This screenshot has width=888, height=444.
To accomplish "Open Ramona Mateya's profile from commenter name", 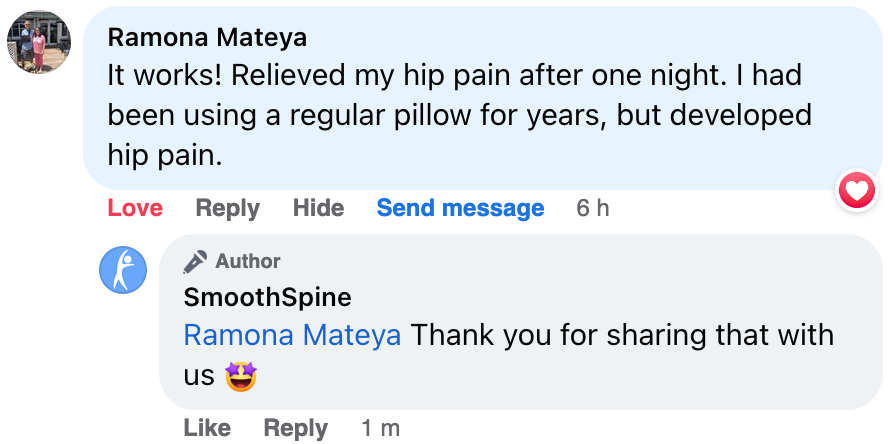I will [207, 38].
